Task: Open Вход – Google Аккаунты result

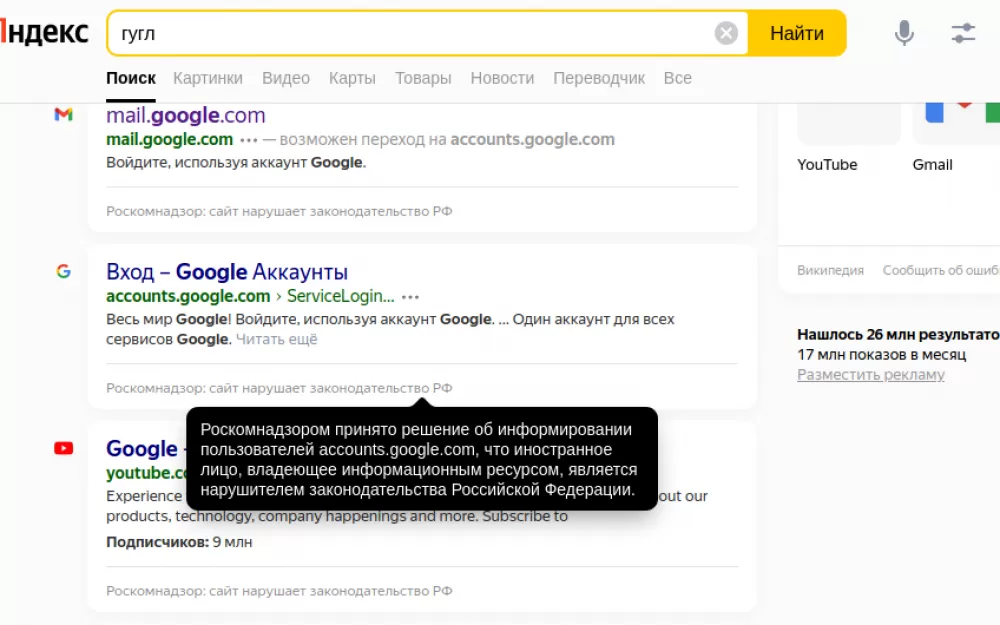Action: 227,272
